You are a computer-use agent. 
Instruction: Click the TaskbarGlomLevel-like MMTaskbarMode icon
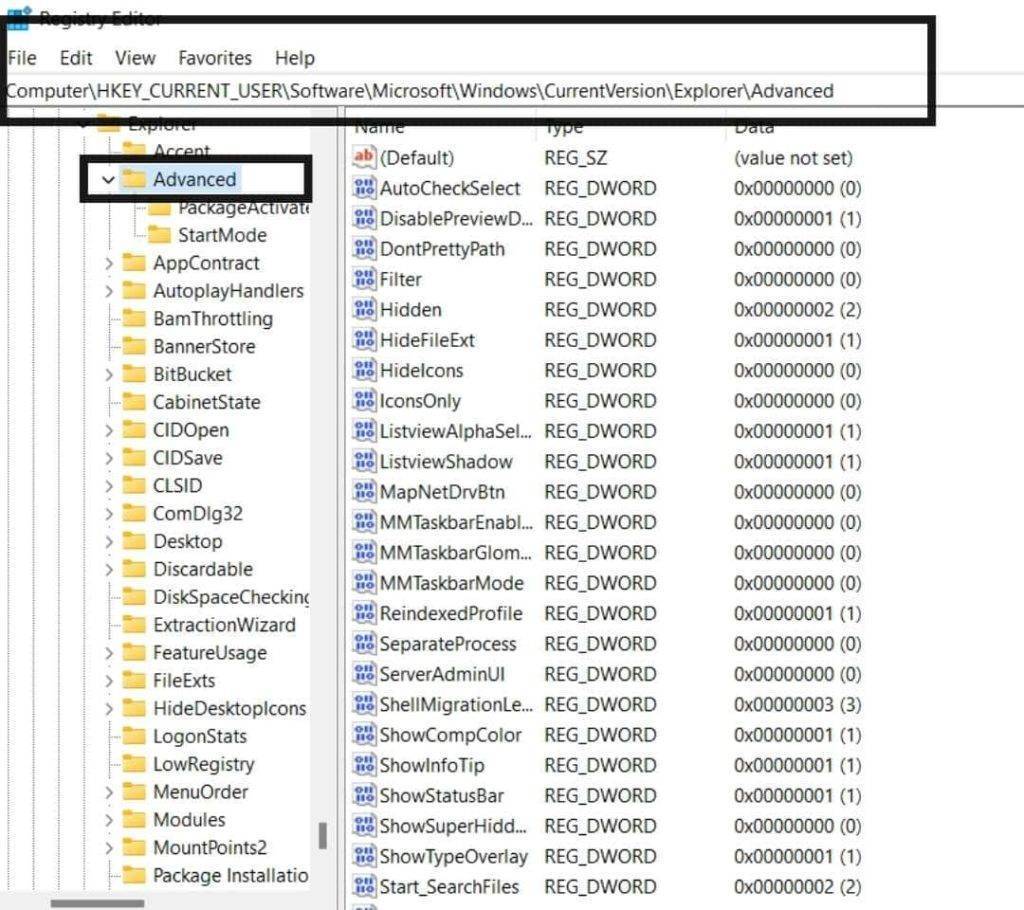(364, 582)
